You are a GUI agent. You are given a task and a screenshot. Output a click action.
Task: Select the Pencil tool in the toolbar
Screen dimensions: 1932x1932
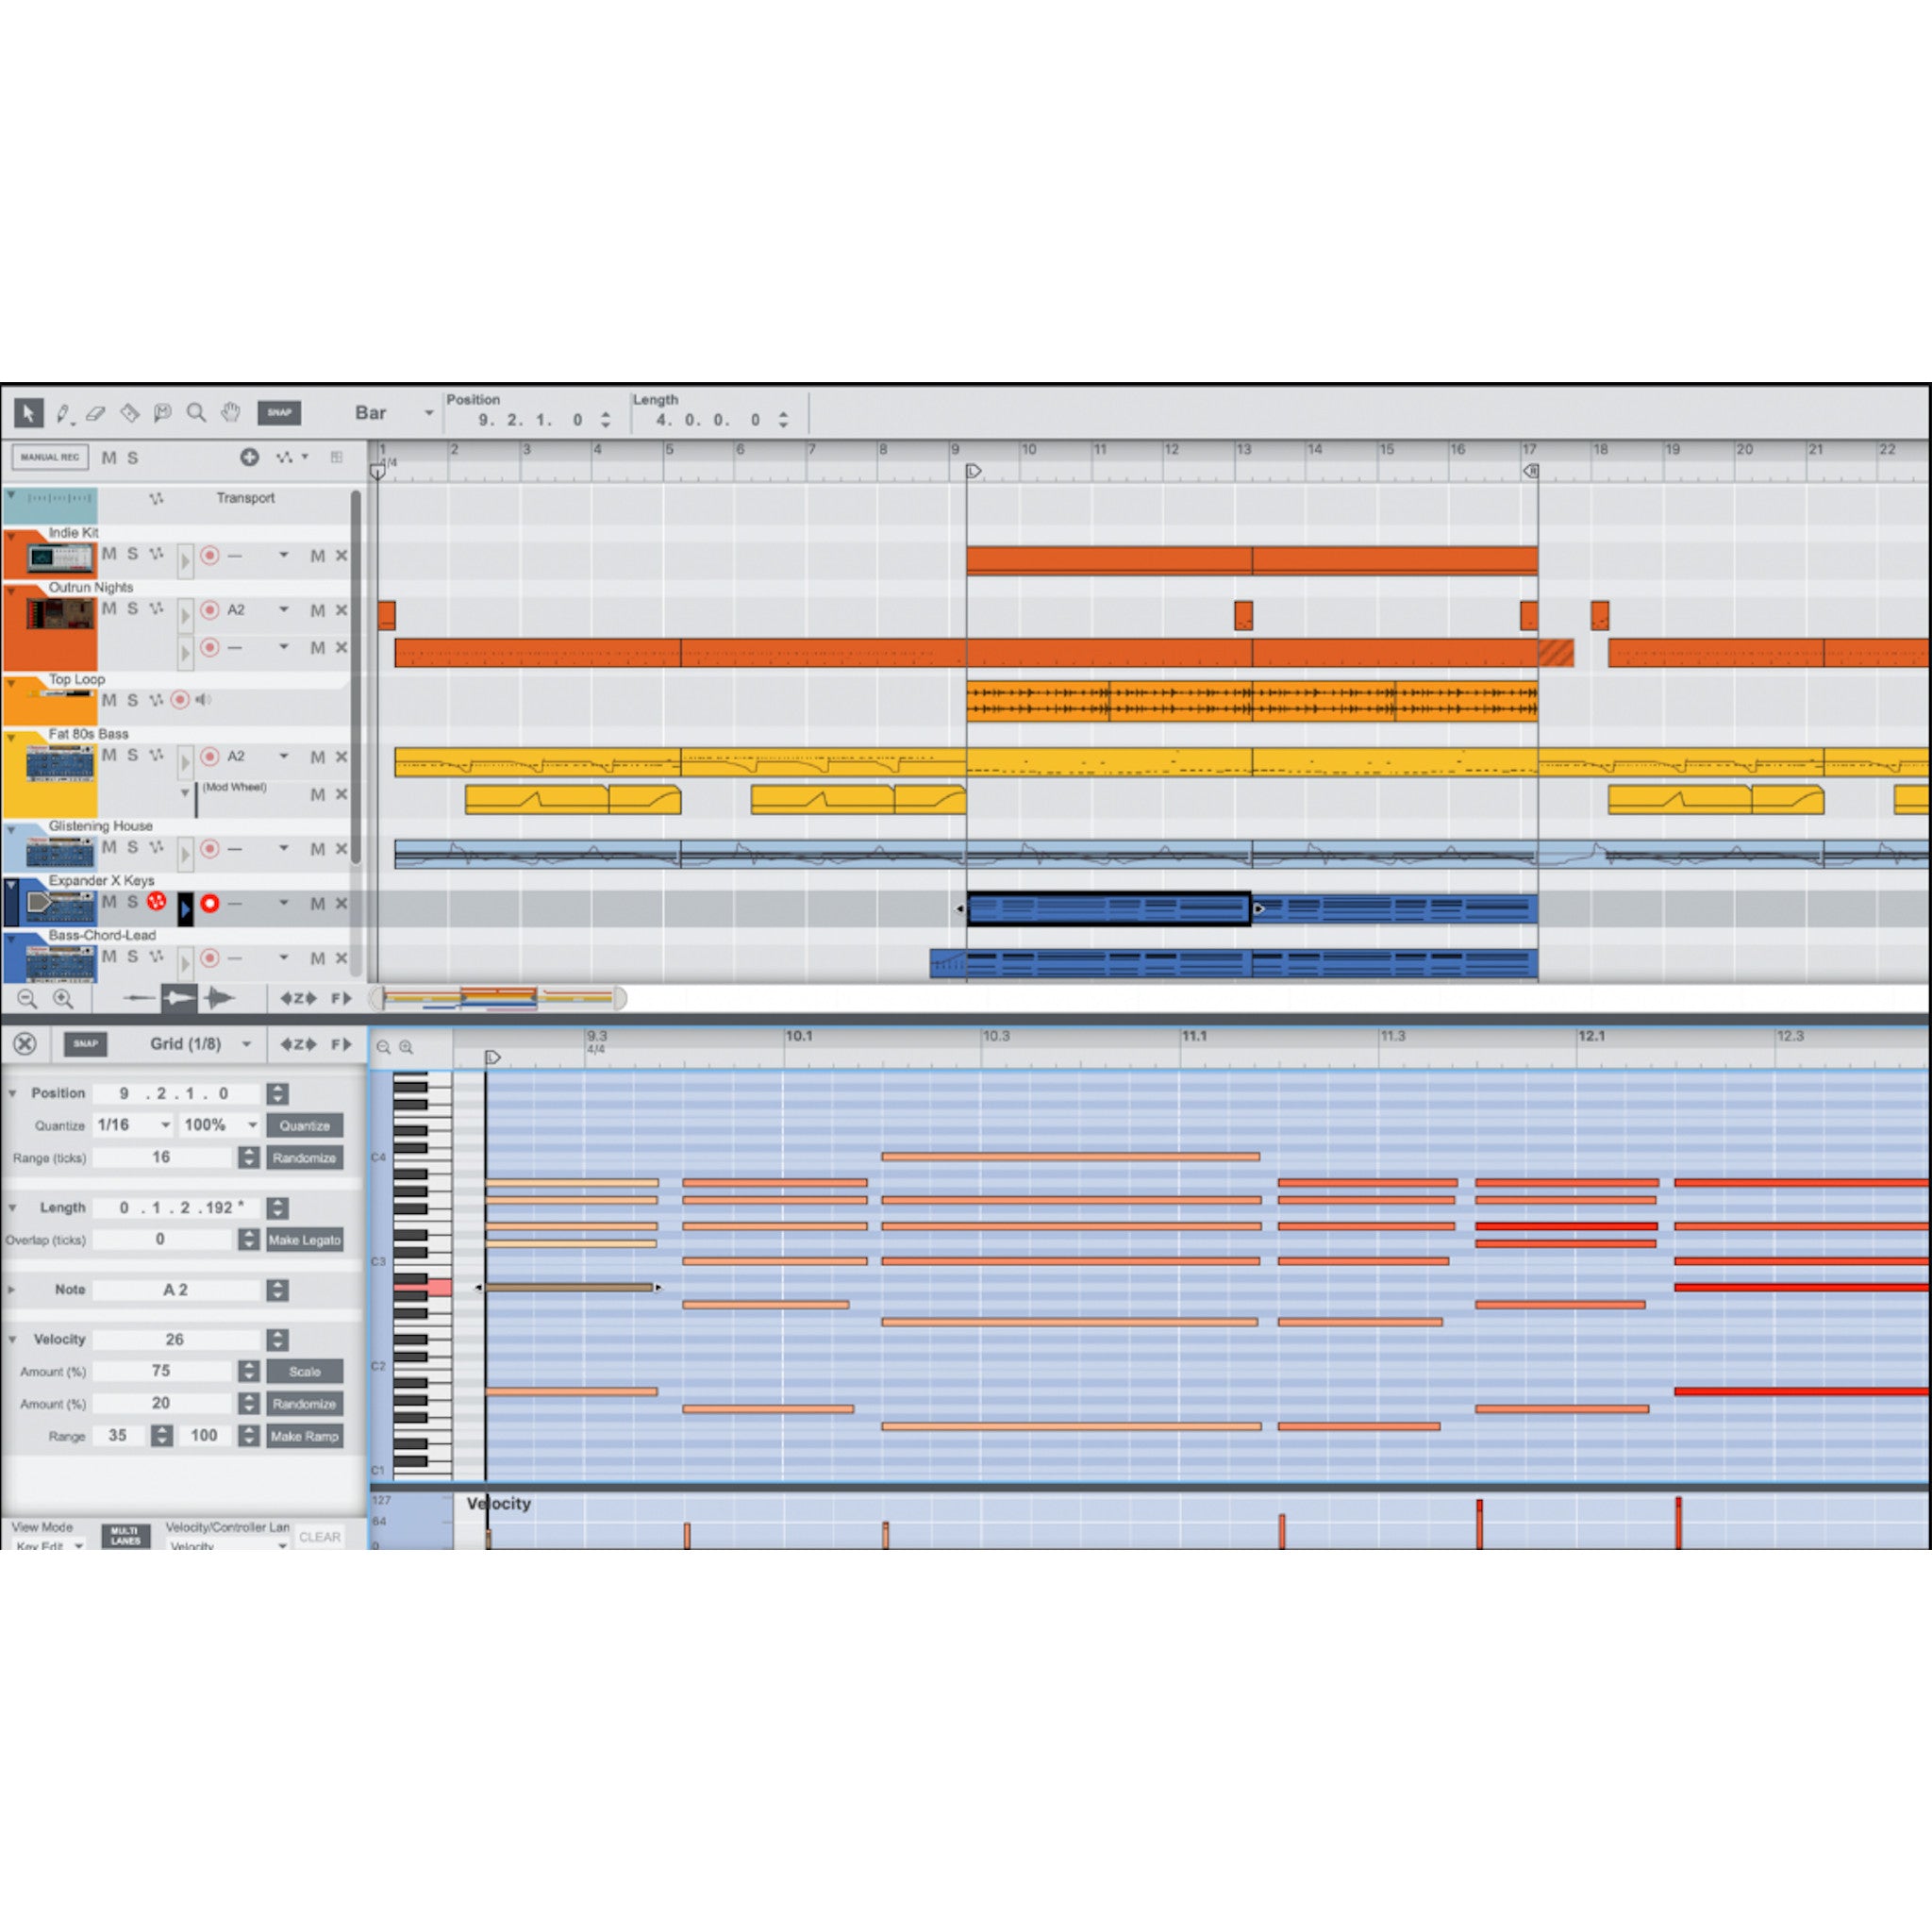(x=63, y=413)
